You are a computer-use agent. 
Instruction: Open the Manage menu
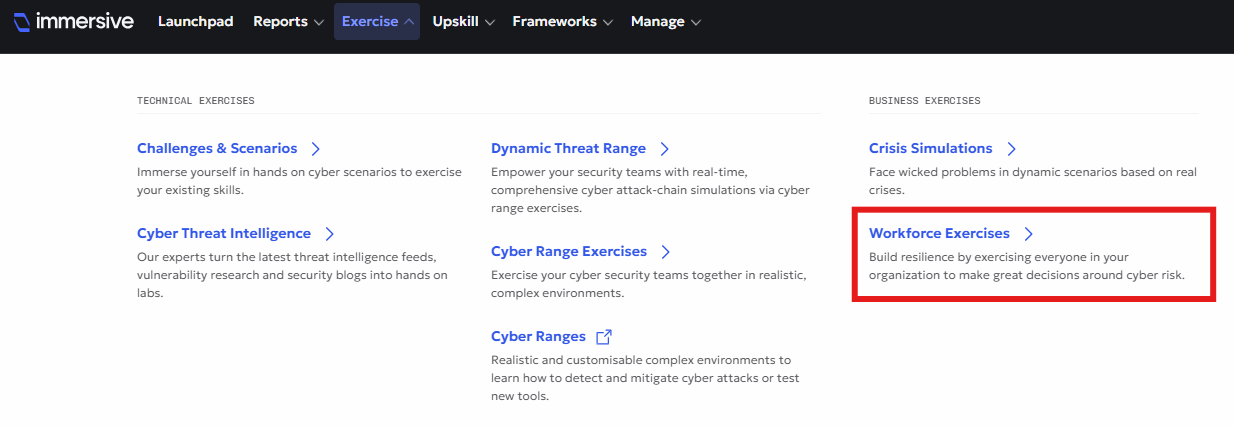[x=666, y=21]
